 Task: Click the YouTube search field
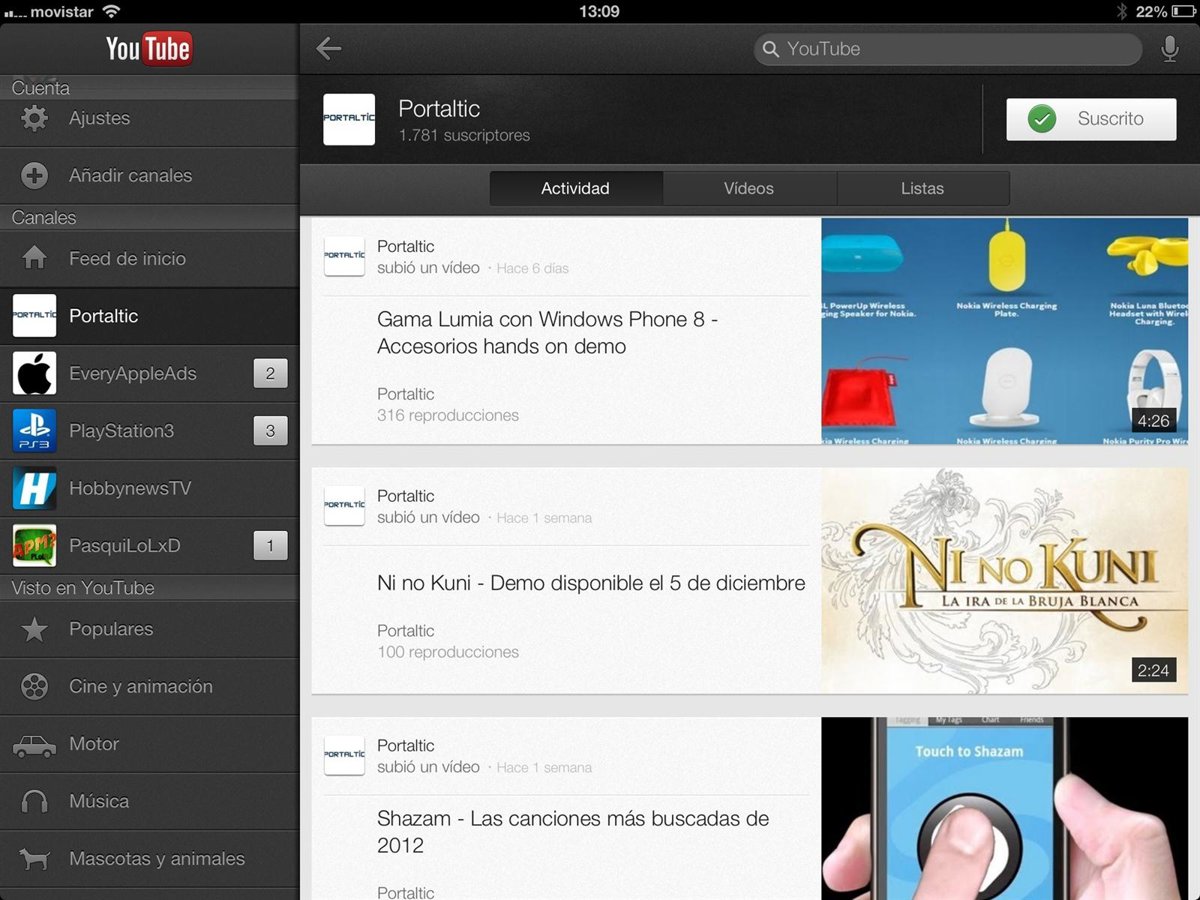pyautogui.click(x=948, y=49)
